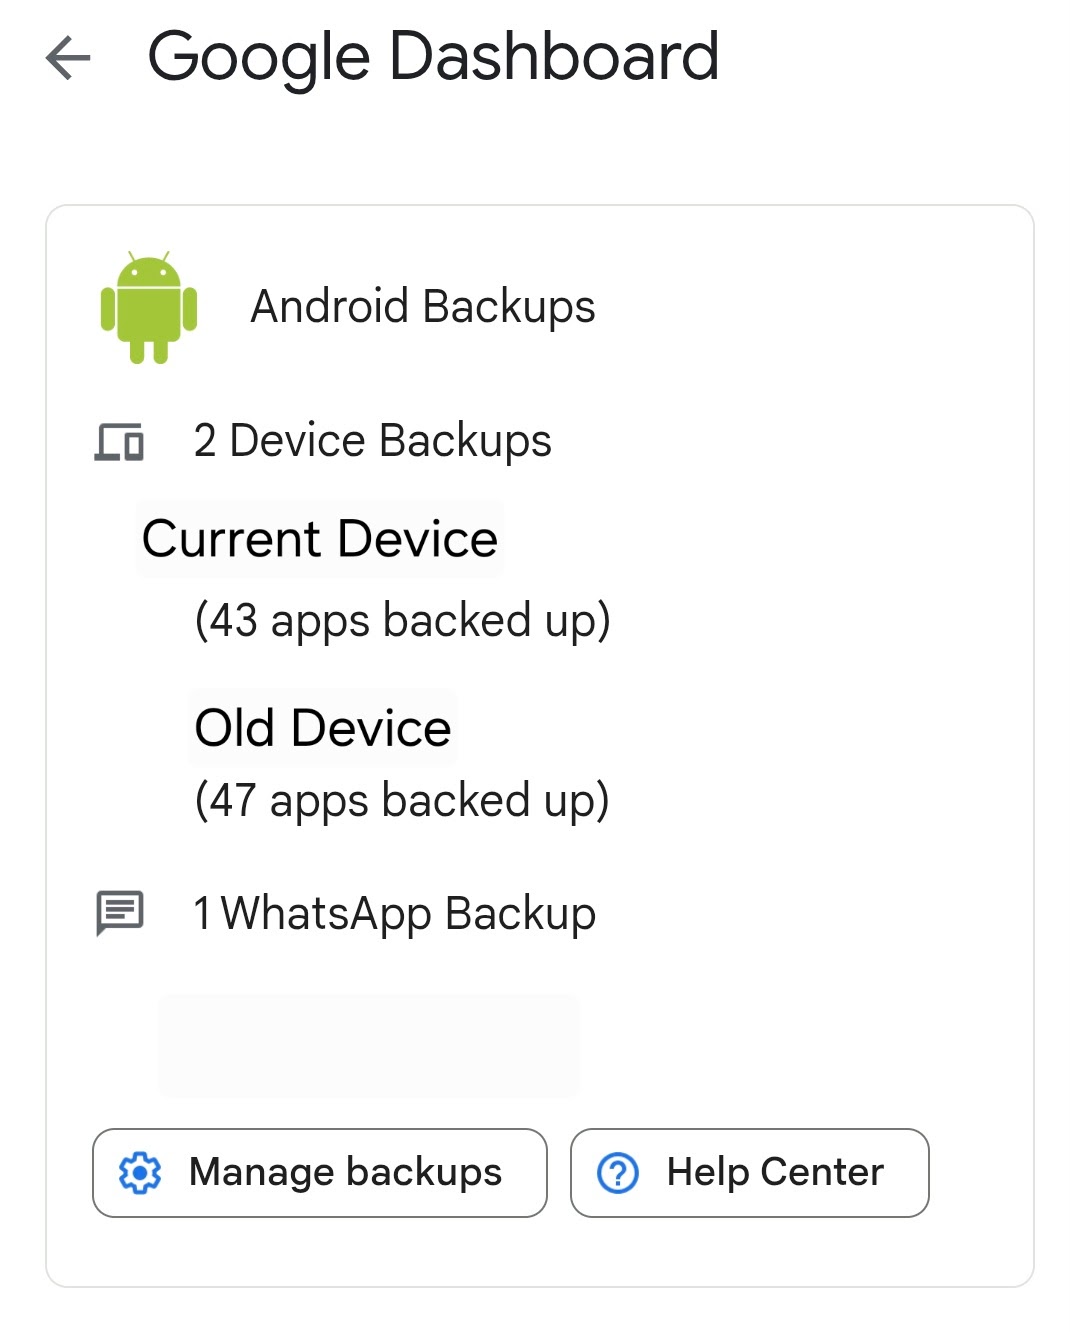Click the Google Dashboard page title
1070x1332 pixels.
coord(433,56)
